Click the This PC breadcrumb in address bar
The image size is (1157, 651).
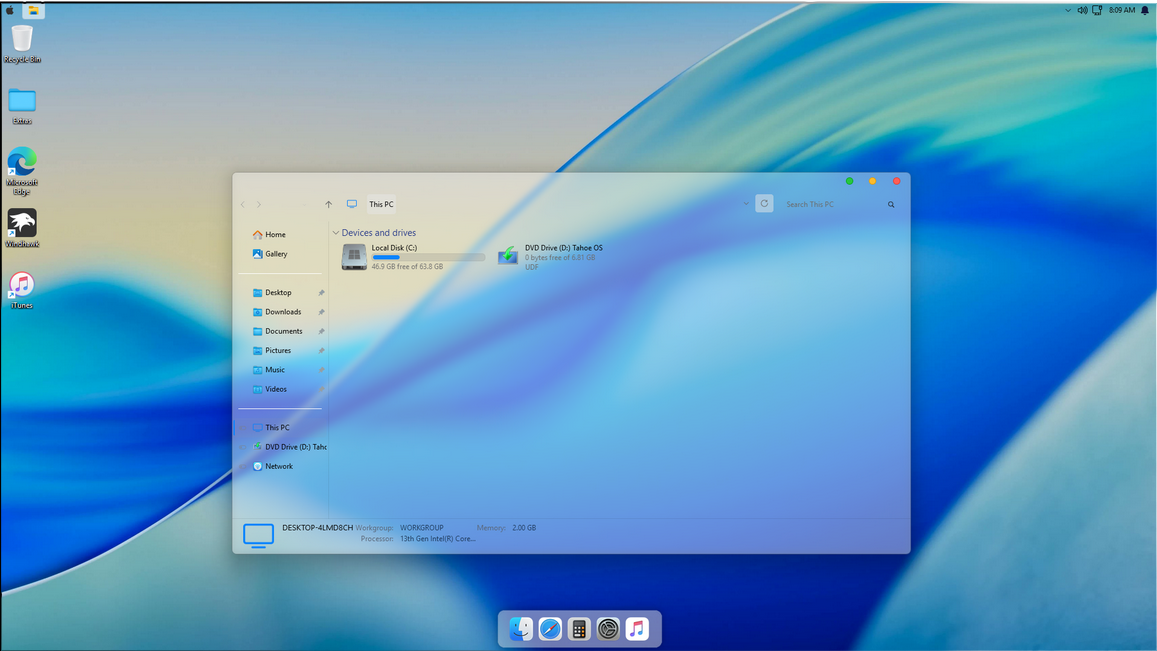click(x=381, y=204)
